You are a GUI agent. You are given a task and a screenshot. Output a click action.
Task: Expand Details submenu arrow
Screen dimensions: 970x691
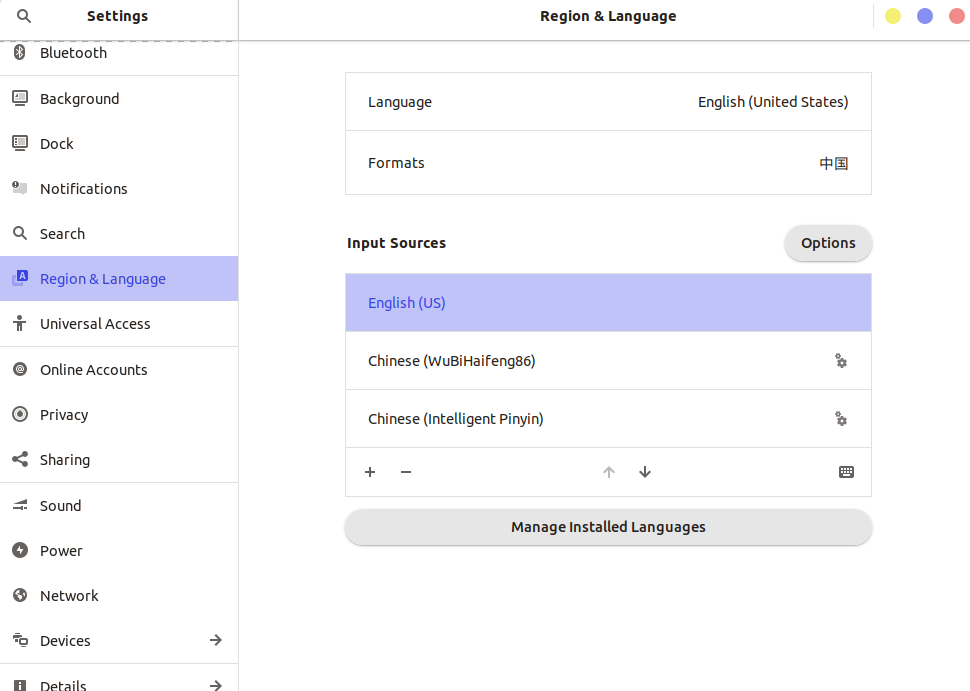coord(215,685)
